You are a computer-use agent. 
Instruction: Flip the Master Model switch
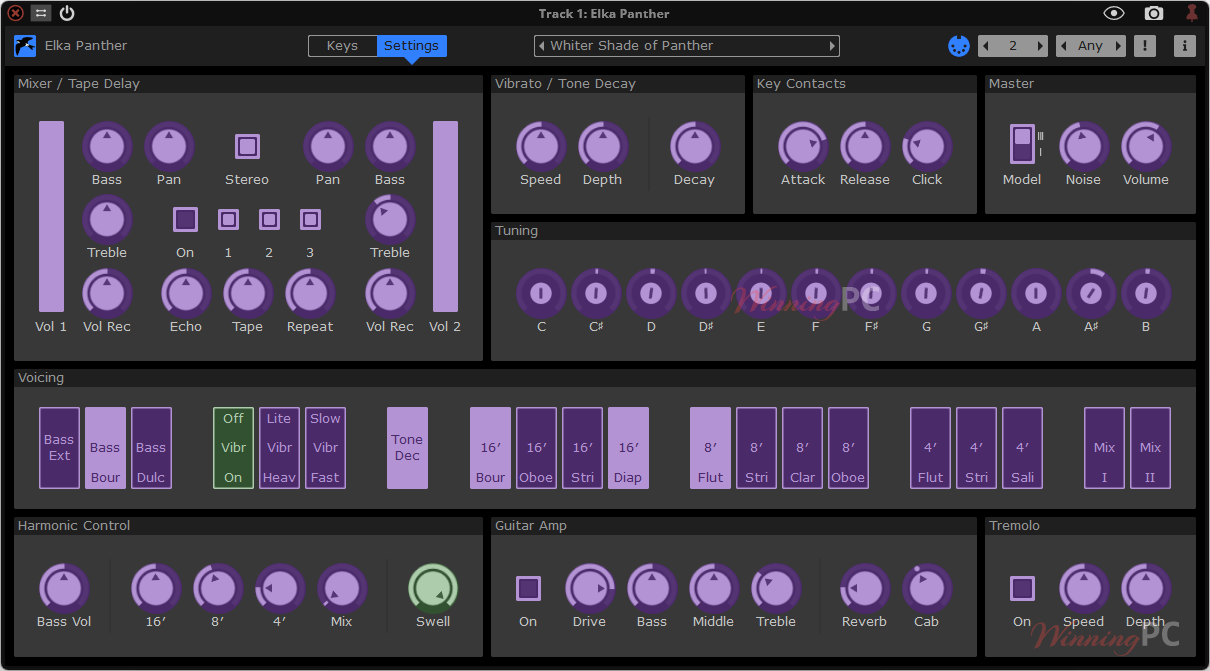point(1021,144)
